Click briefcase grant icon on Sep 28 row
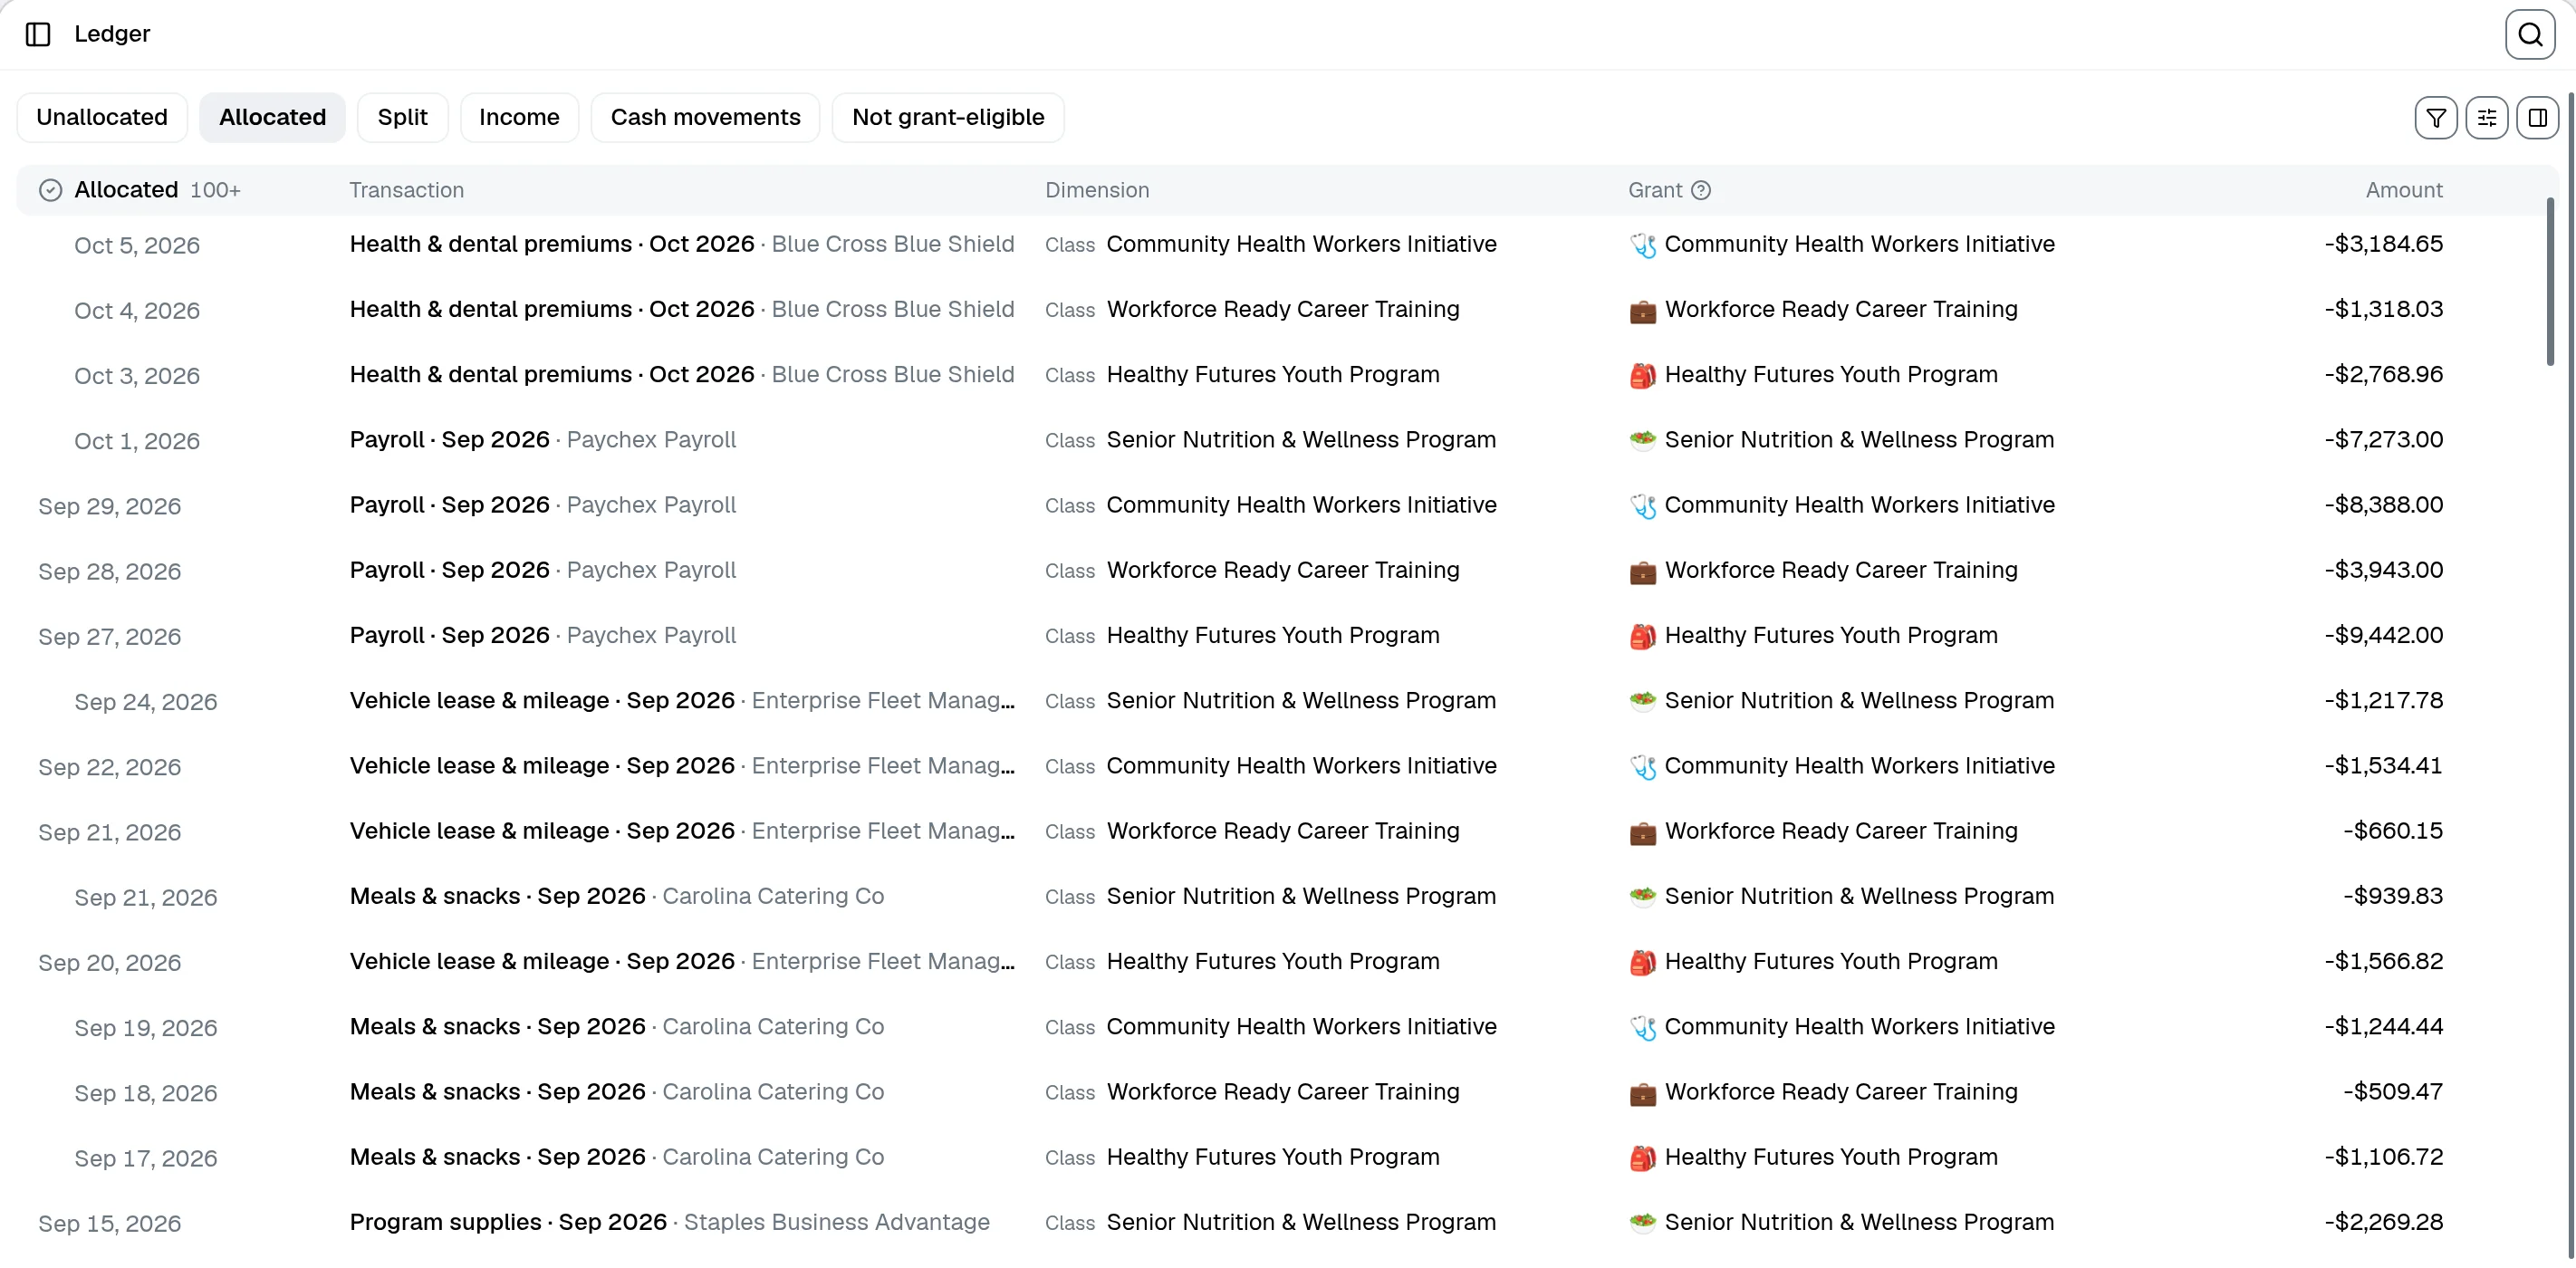2576x1268 pixels. tap(1643, 572)
